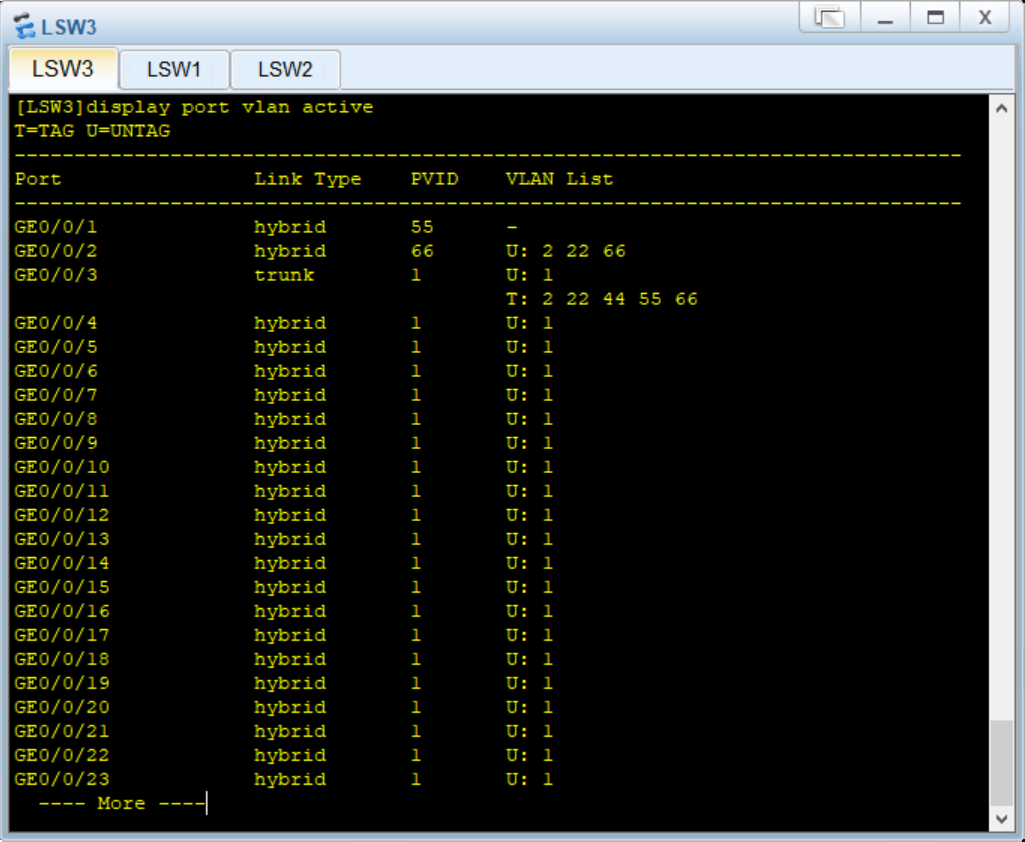Click the GE0/0/23 port entry
The image size is (1025, 842).
pos(61,779)
